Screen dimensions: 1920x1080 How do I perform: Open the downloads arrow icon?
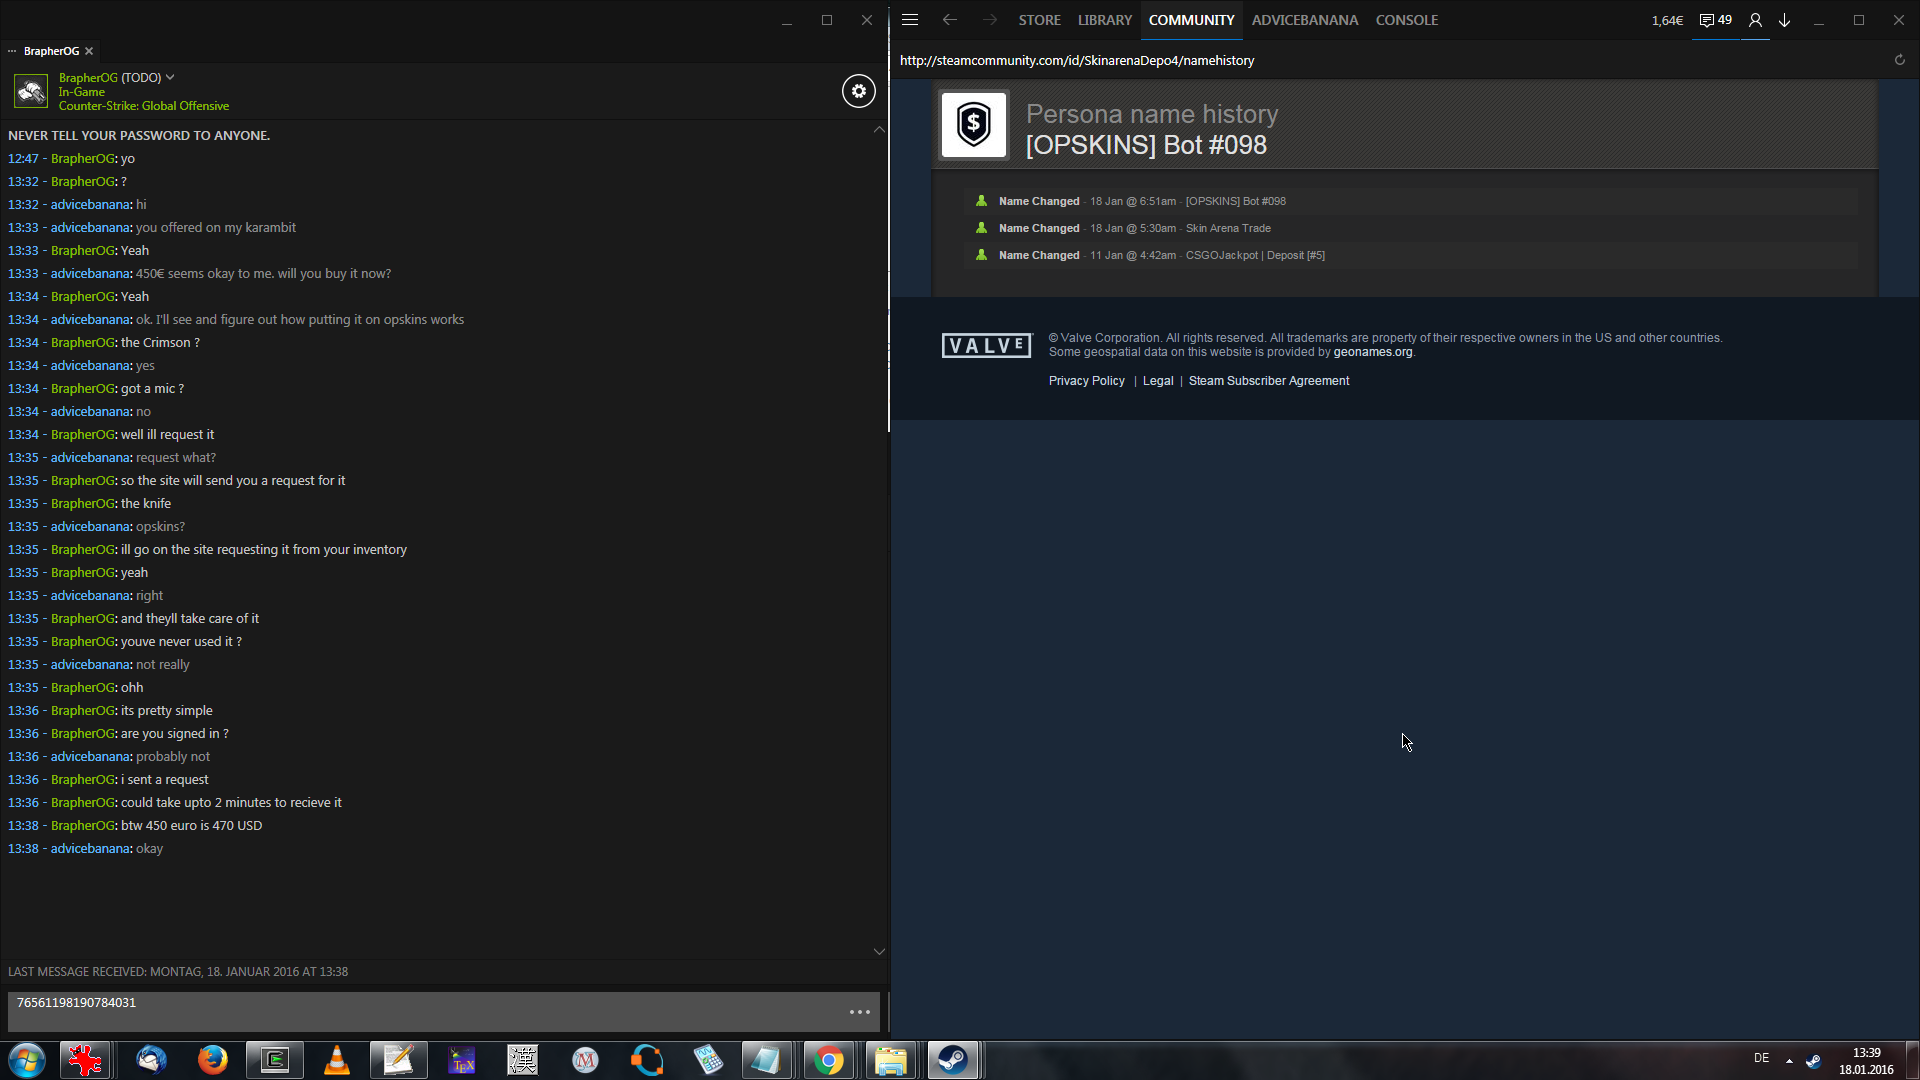pos(1784,20)
